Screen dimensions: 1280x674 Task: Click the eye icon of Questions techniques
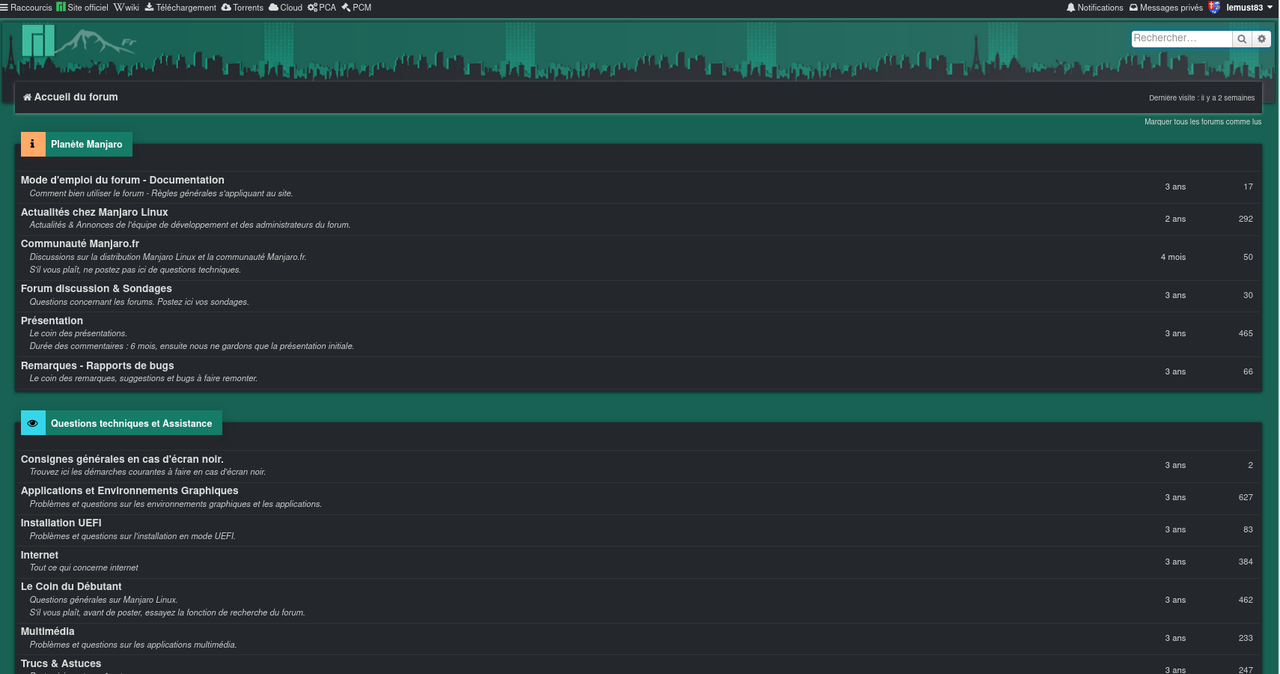33,423
